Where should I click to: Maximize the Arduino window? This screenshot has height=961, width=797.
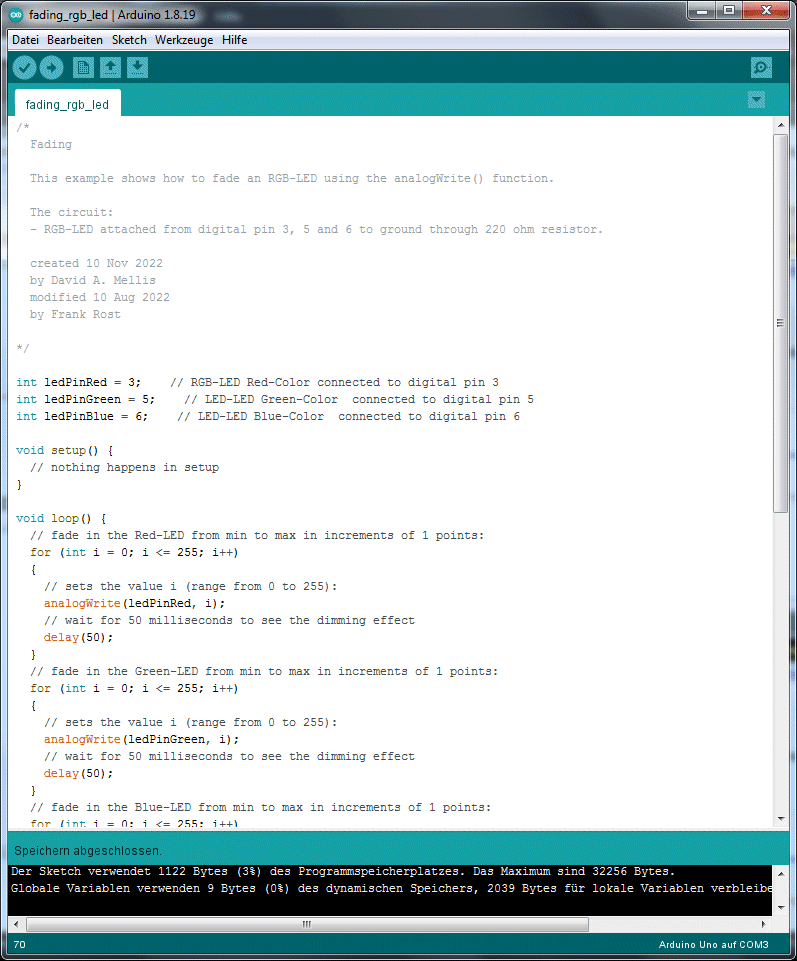(729, 11)
